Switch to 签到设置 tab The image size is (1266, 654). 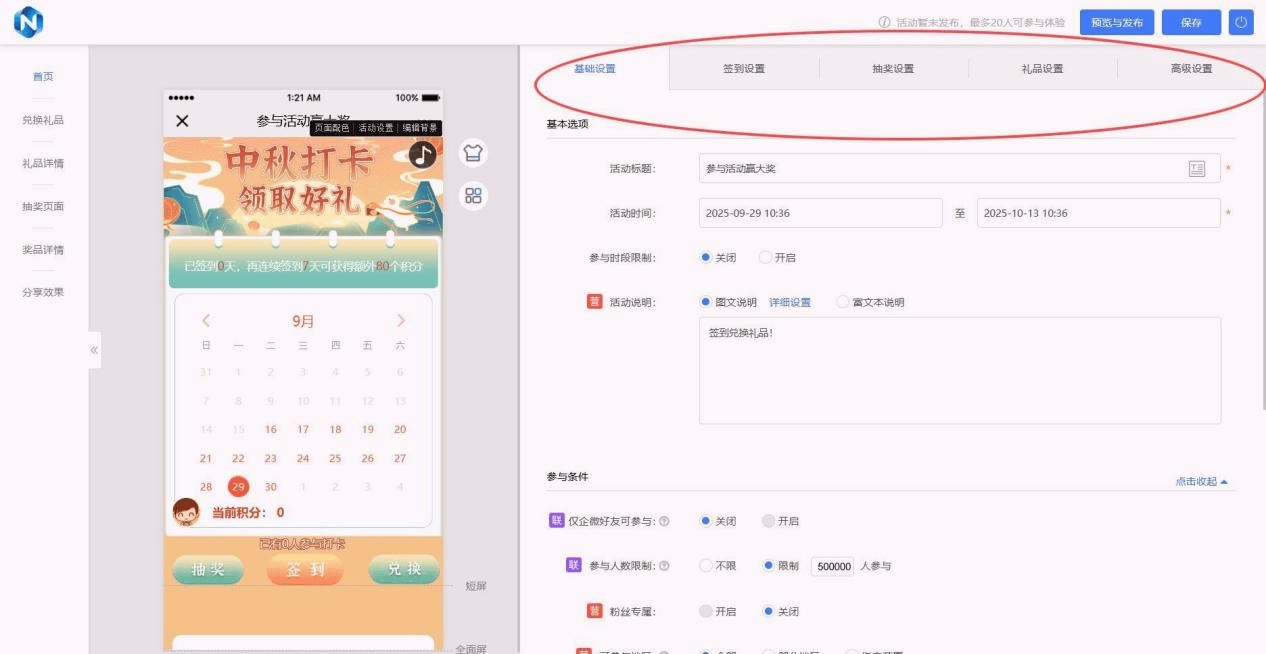(x=744, y=69)
